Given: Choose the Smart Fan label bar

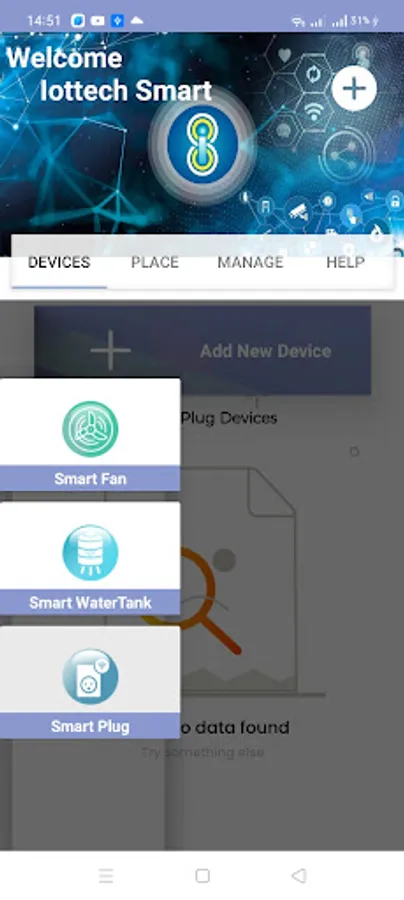Looking at the screenshot, I should 90,479.
